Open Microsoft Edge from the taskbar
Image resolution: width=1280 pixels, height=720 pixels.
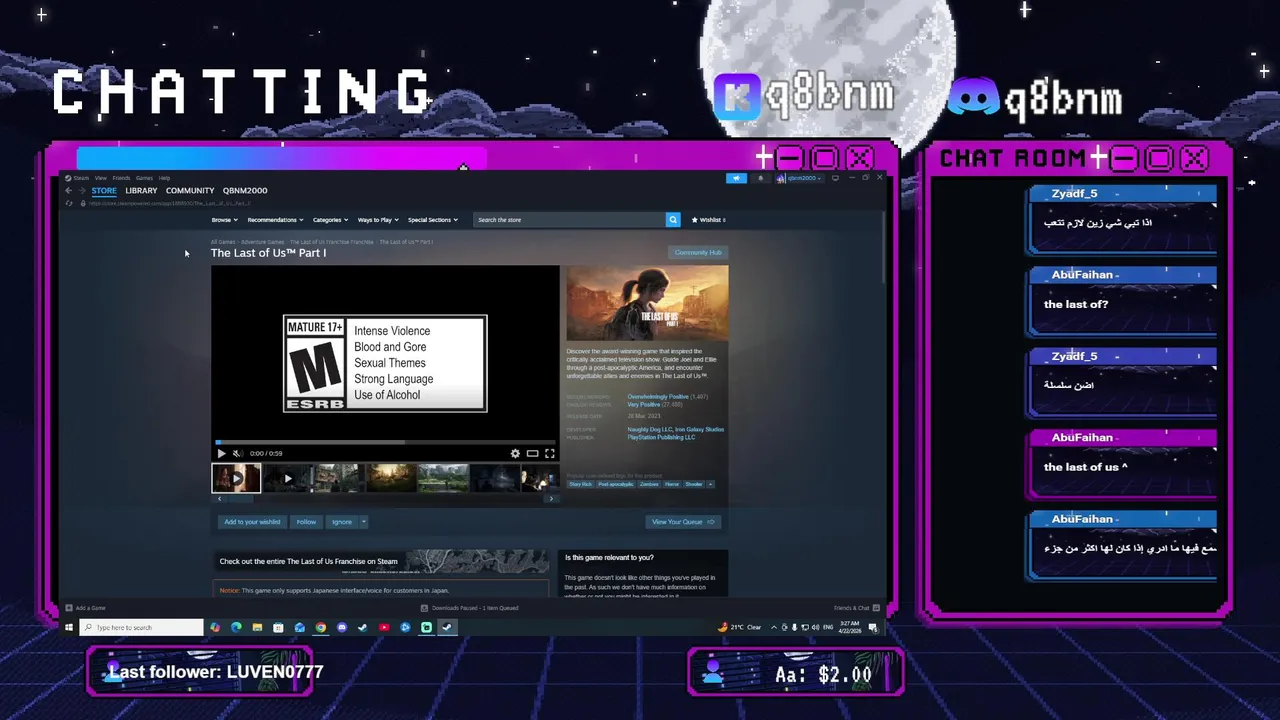(236, 627)
